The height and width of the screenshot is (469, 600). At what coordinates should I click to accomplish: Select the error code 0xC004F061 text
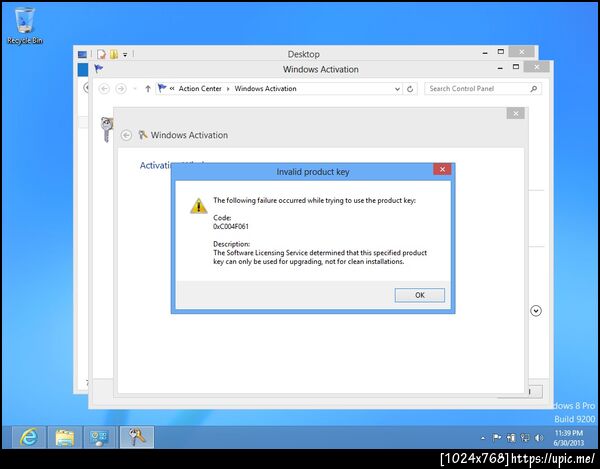pyautogui.click(x=231, y=226)
